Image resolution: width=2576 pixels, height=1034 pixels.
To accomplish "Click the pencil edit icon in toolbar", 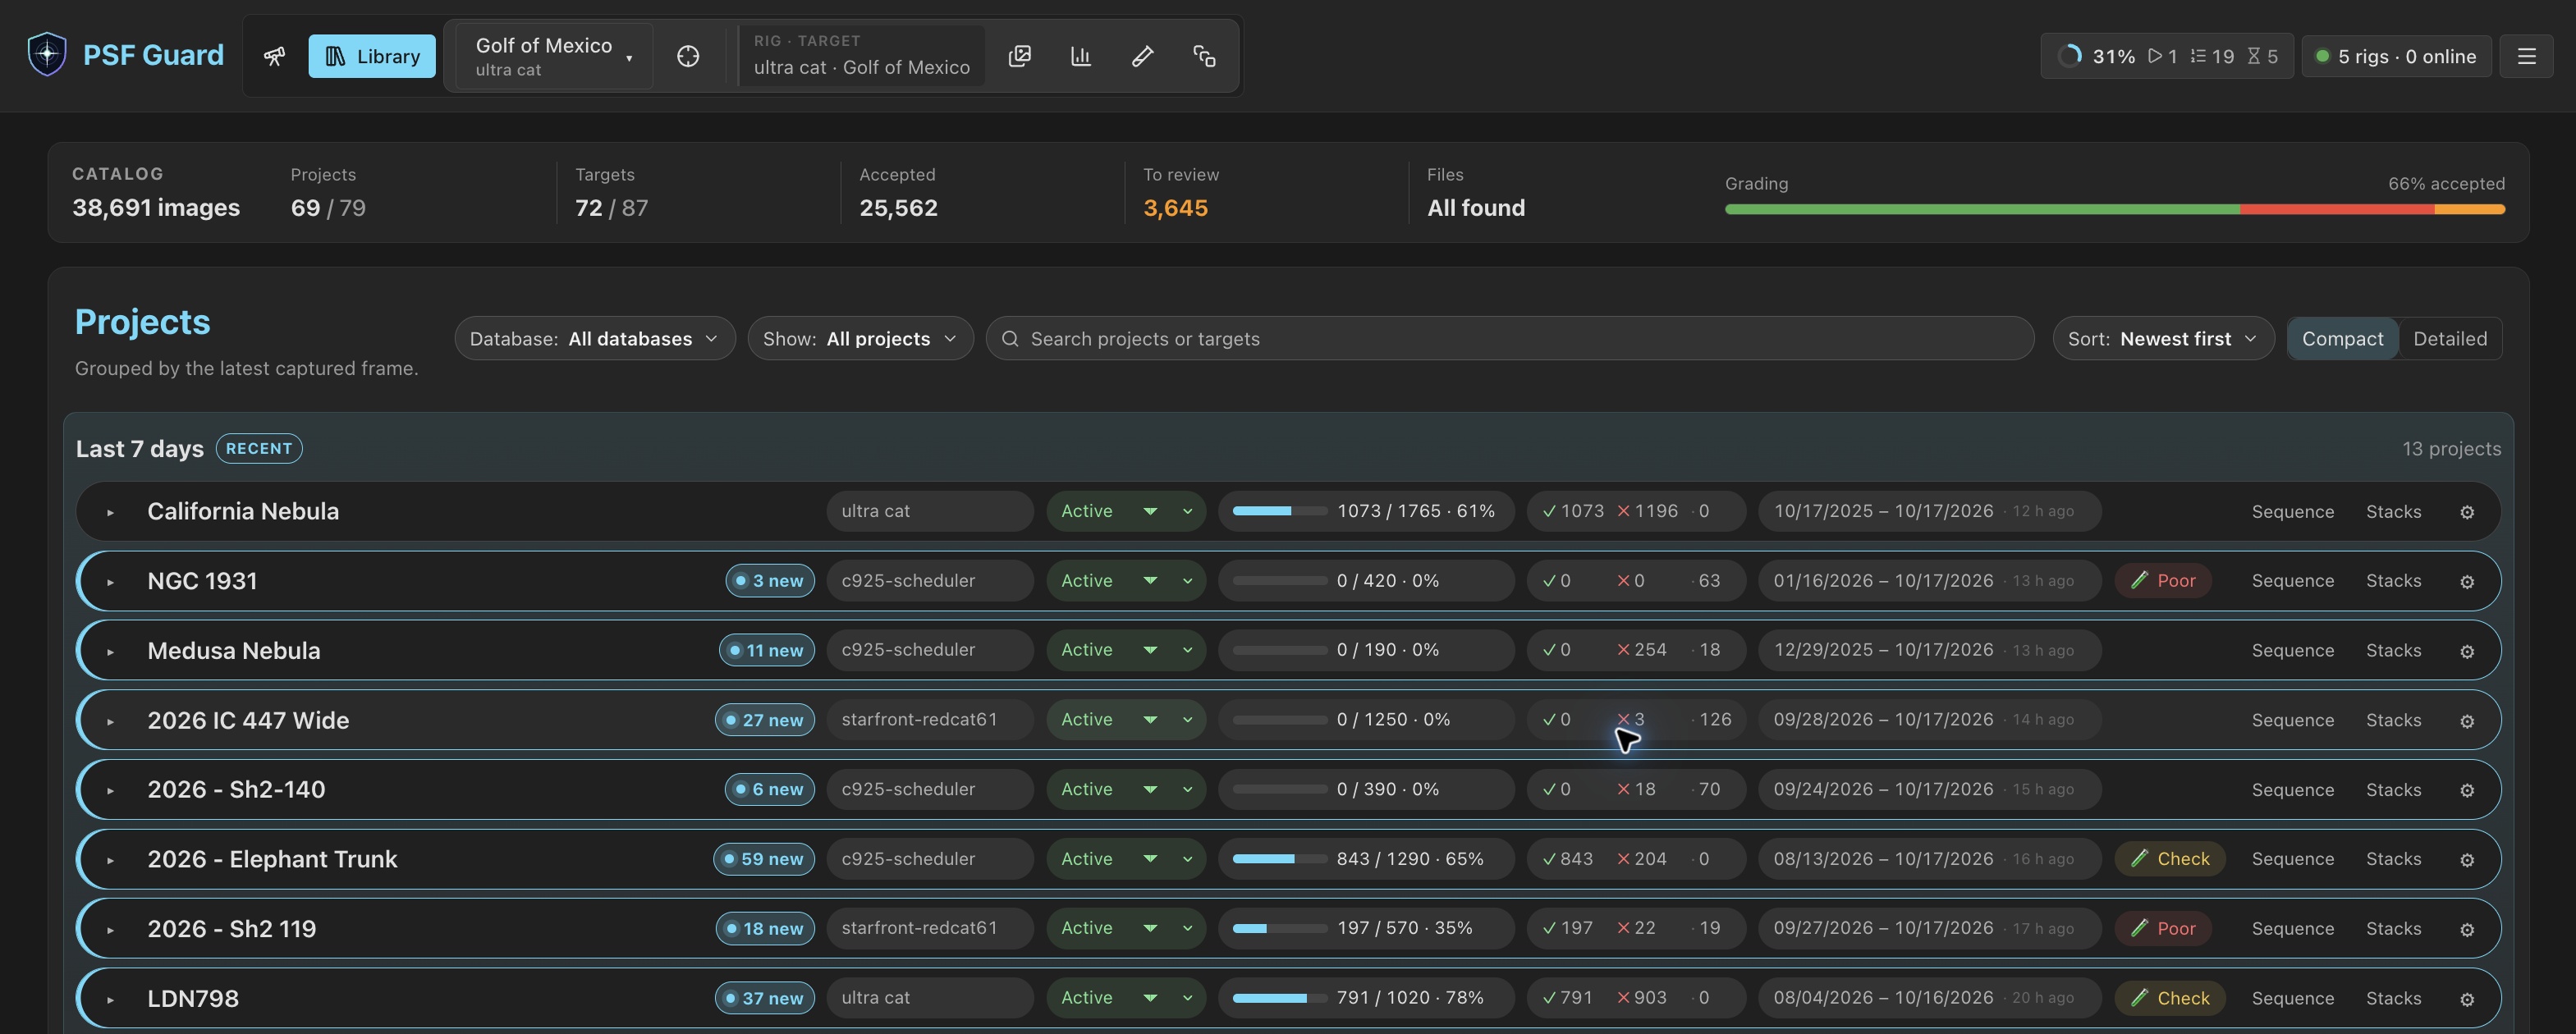I will pos(1143,56).
